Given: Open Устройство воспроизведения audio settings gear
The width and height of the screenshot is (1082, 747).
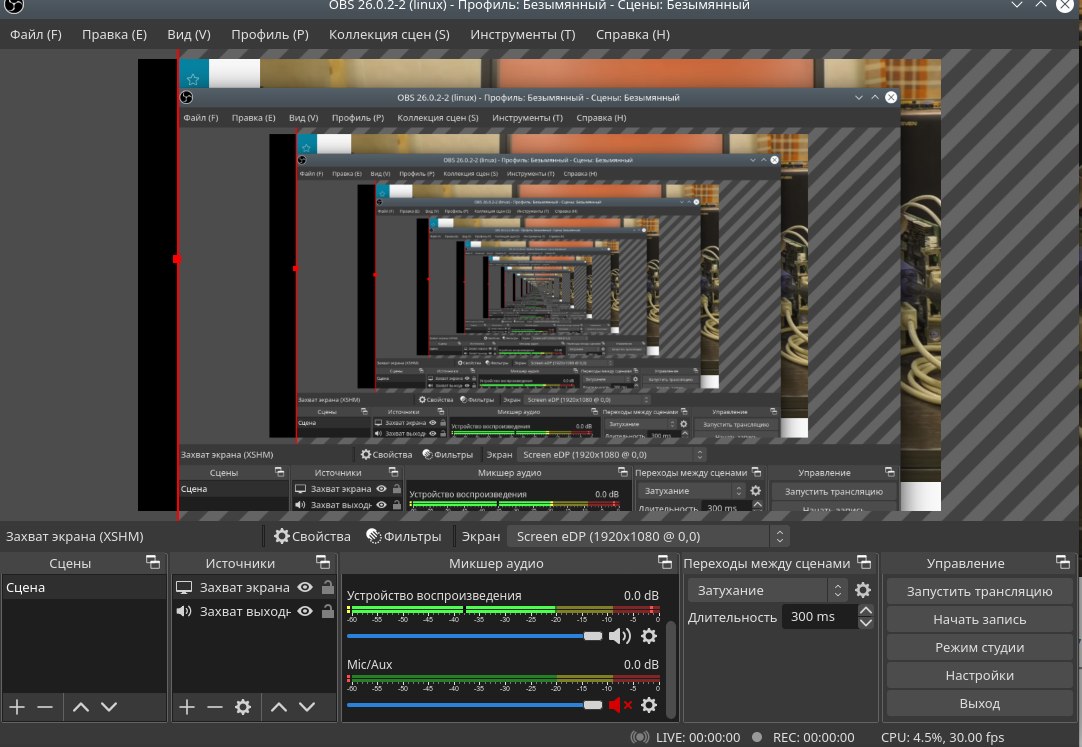Looking at the screenshot, I should coord(649,636).
